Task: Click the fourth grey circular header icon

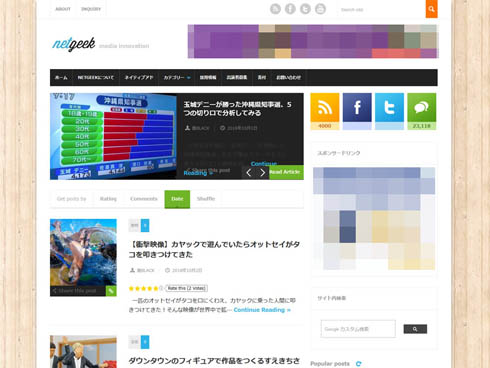Action: coord(320,9)
